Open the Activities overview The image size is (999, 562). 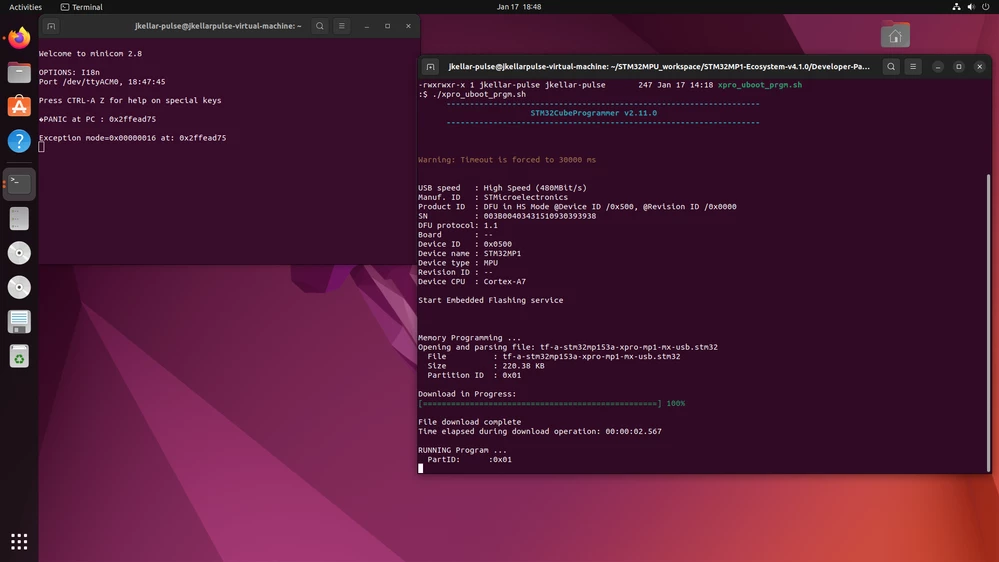click(25, 7)
